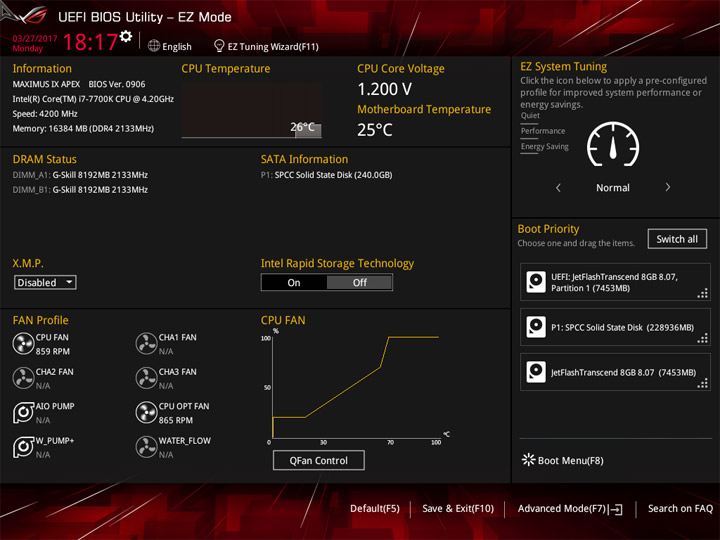720x540 pixels.
Task: Open the X.M.P. Disabled dropdown
Action: [x=45, y=282]
